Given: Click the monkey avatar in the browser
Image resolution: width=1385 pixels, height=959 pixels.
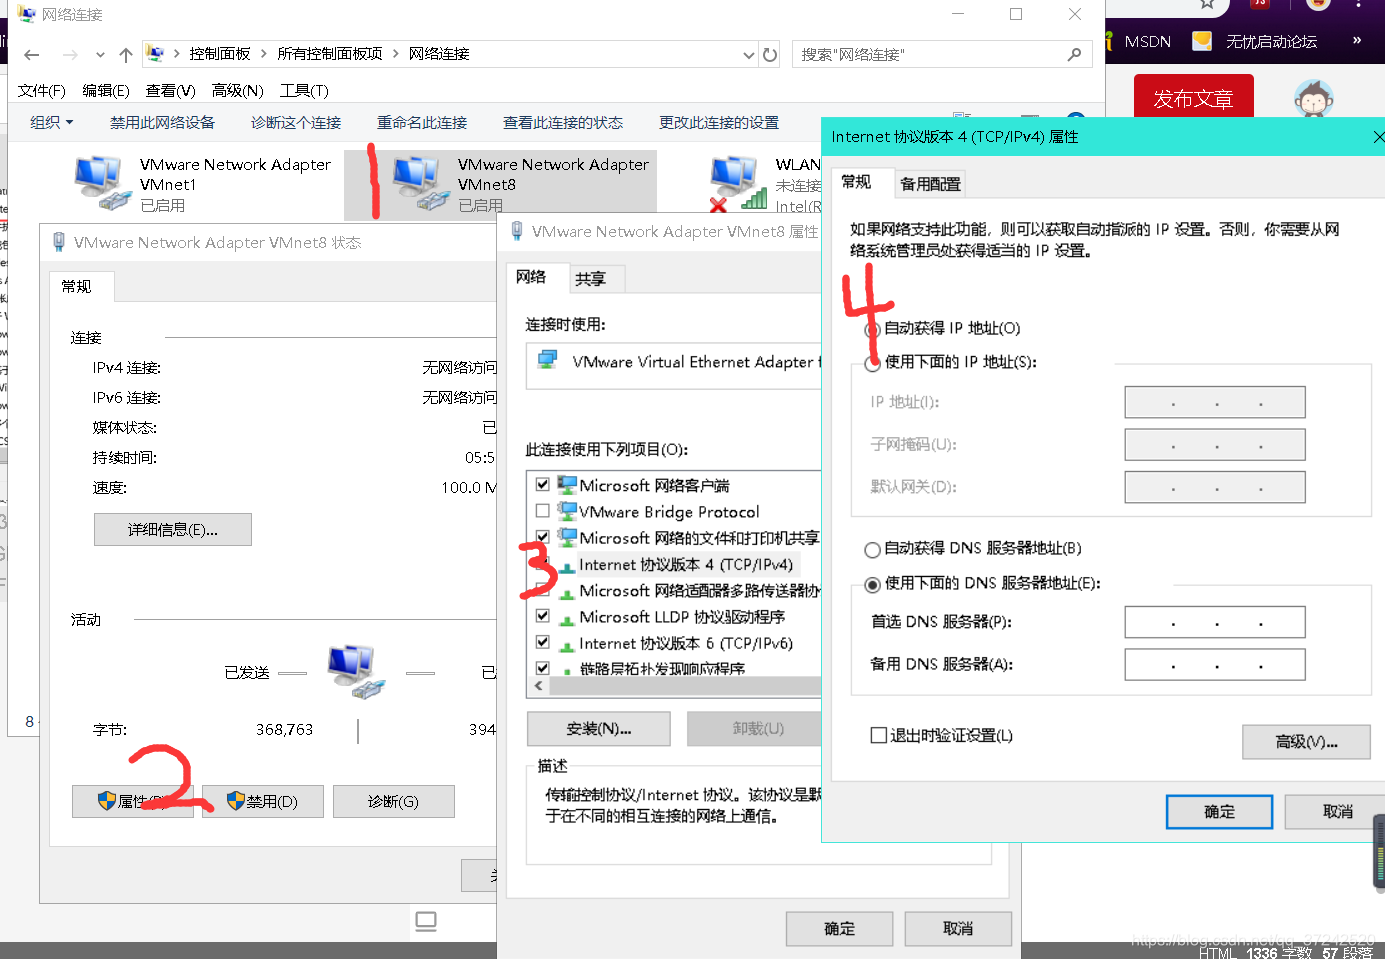Looking at the screenshot, I should coord(1314,99).
